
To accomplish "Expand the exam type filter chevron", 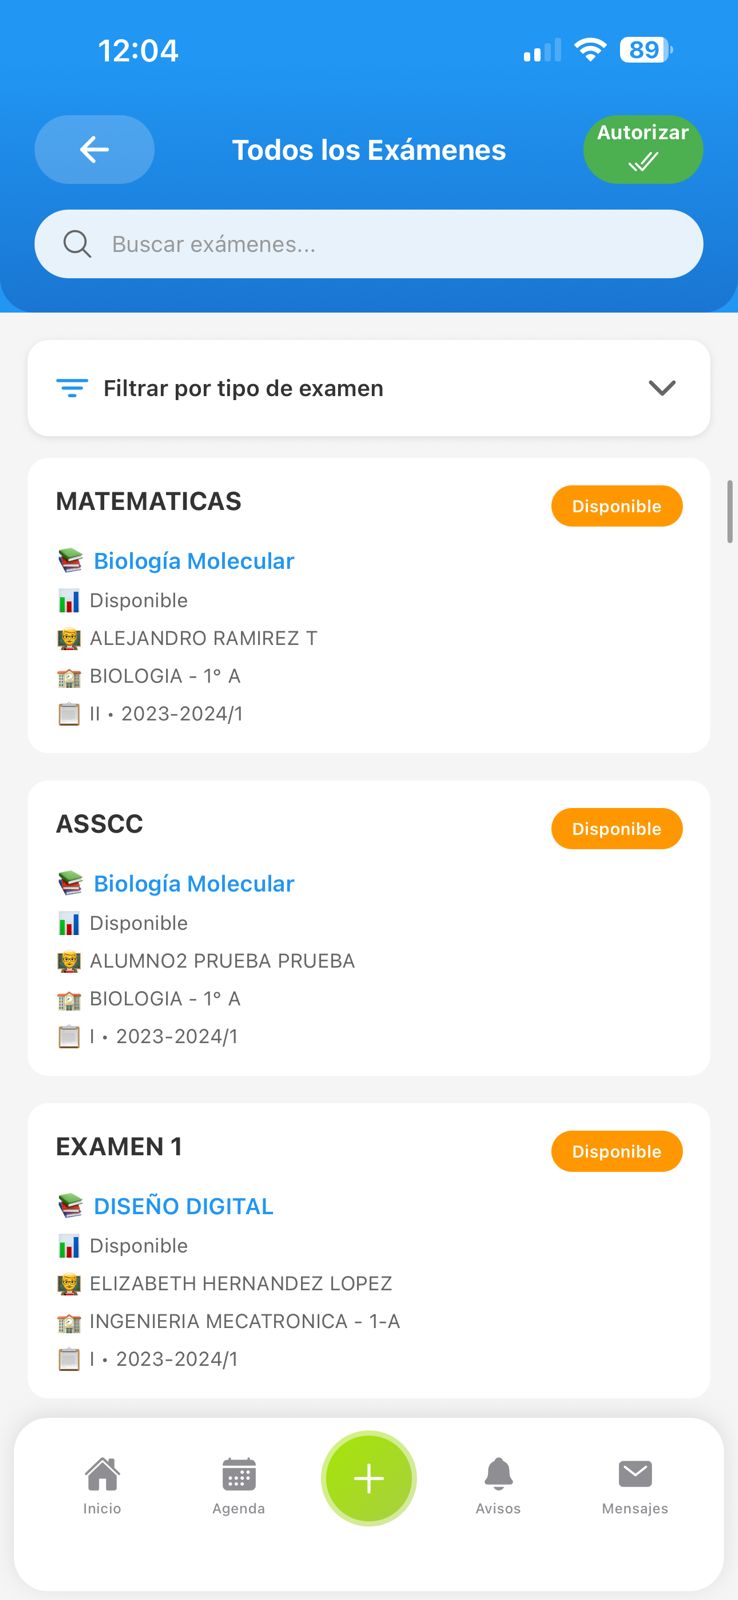I will click(662, 388).
